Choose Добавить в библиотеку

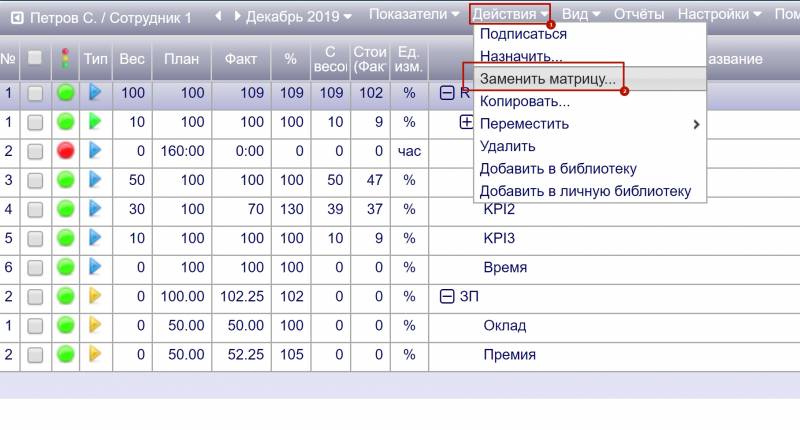(x=590, y=169)
